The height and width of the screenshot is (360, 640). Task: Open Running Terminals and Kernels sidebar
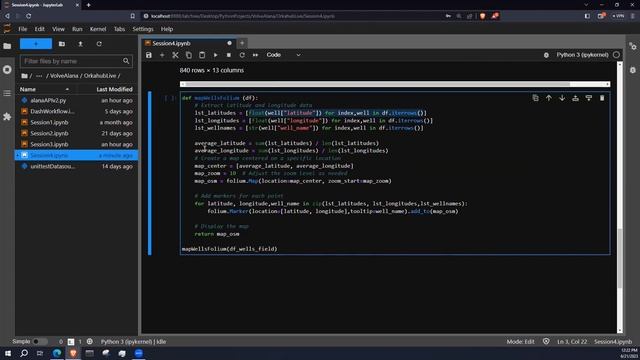pyautogui.click(x=7, y=69)
